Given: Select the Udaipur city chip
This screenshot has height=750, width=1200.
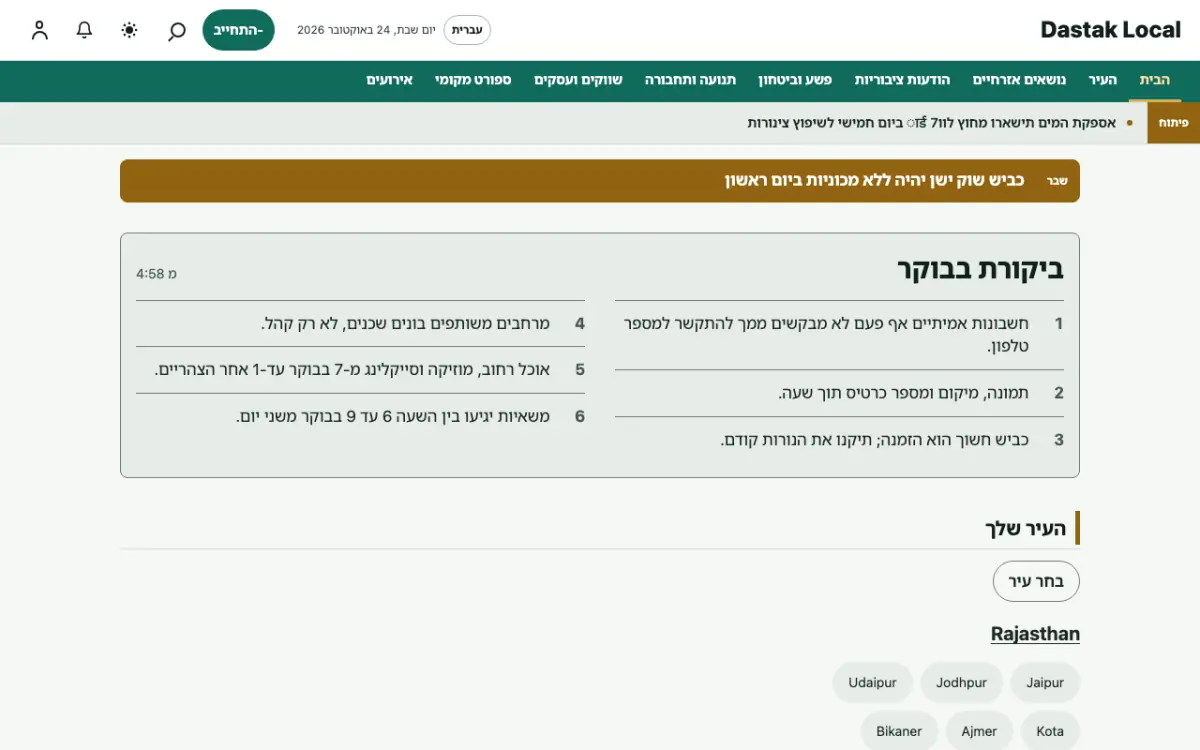Looking at the screenshot, I should click(872, 683).
